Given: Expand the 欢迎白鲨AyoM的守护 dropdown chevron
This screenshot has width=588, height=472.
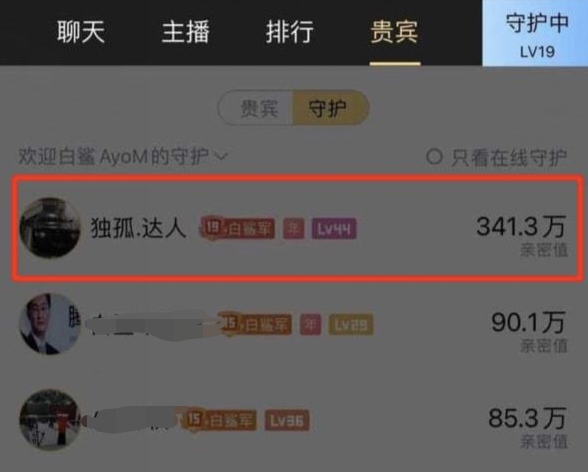Looking at the screenshot, I should tap(220, 156).
